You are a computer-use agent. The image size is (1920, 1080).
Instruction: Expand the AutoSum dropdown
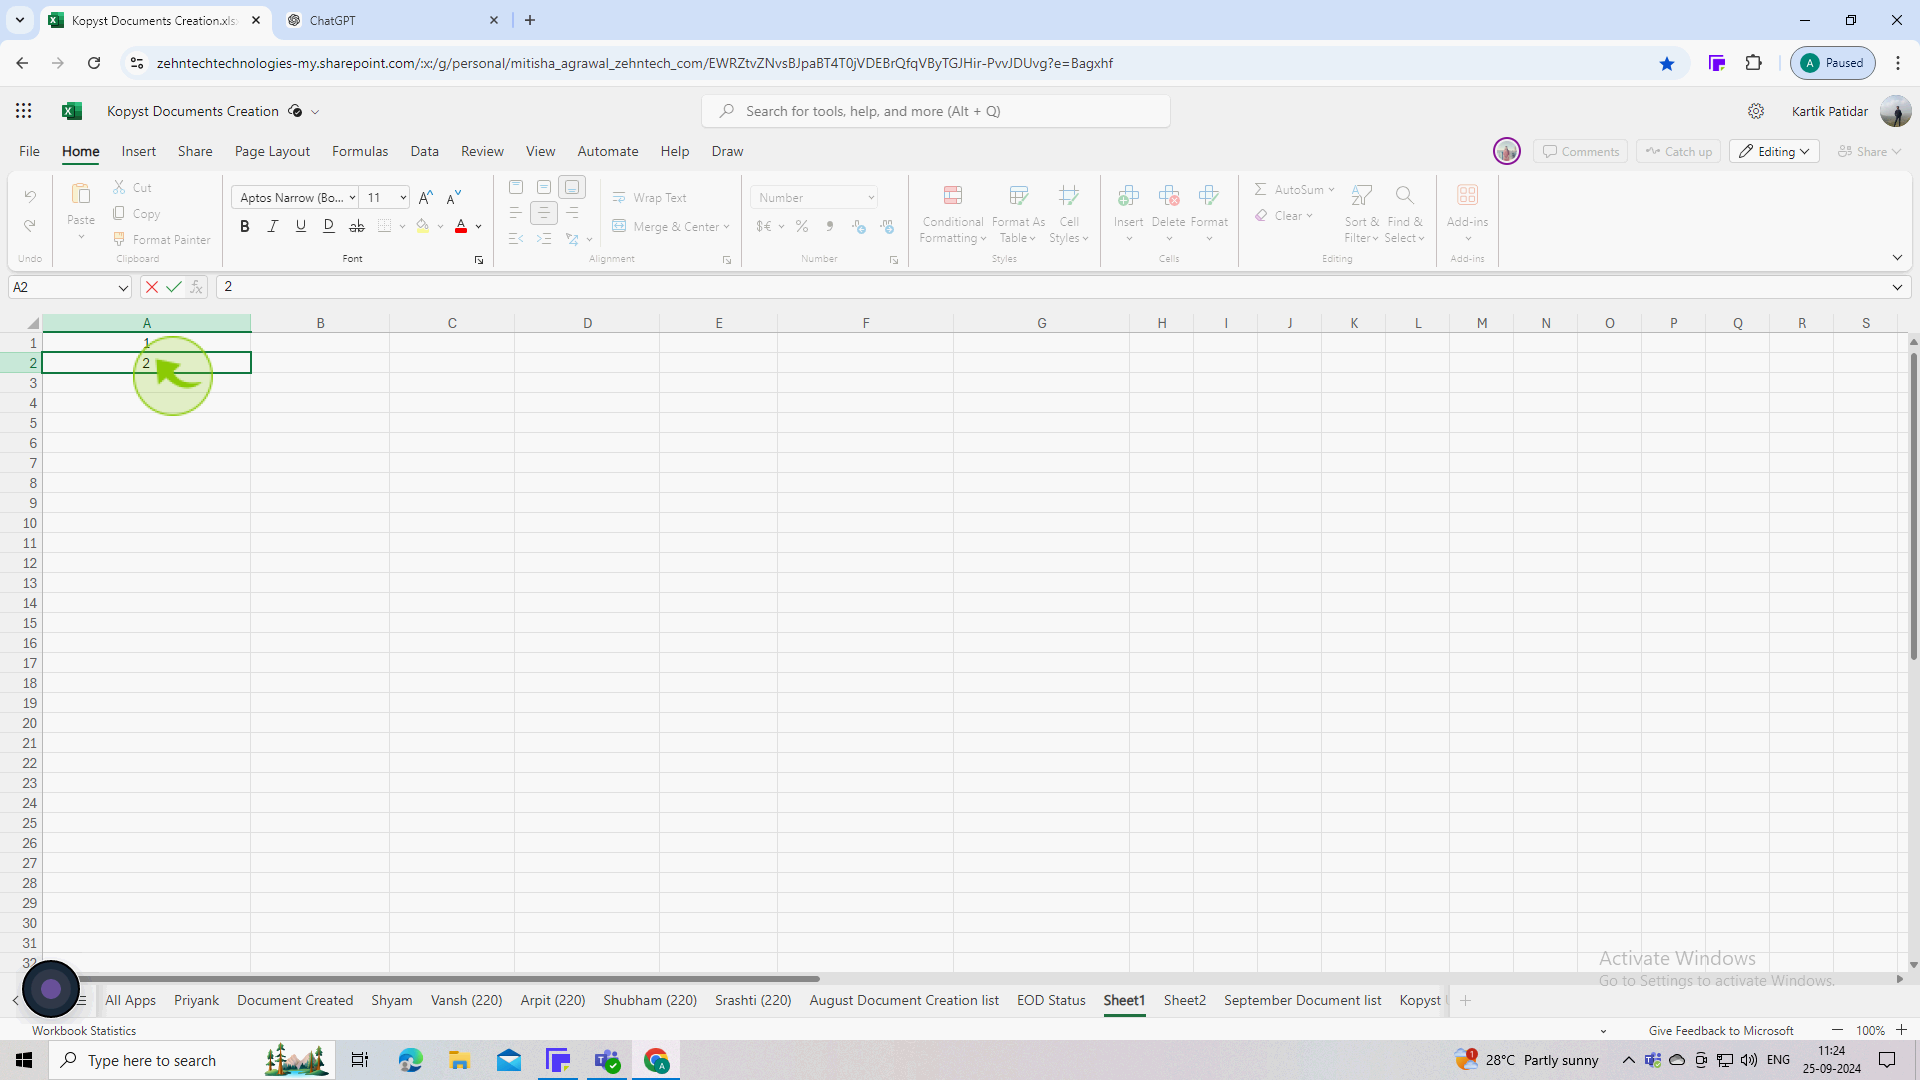(1331, 189)
